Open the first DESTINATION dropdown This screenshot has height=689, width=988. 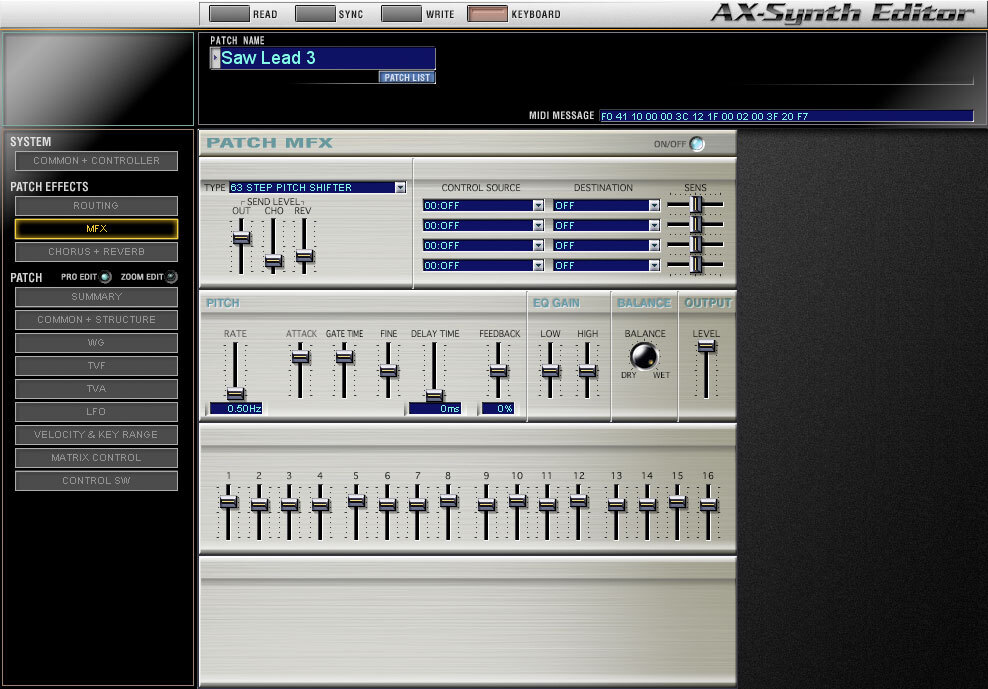click(654, 205)
